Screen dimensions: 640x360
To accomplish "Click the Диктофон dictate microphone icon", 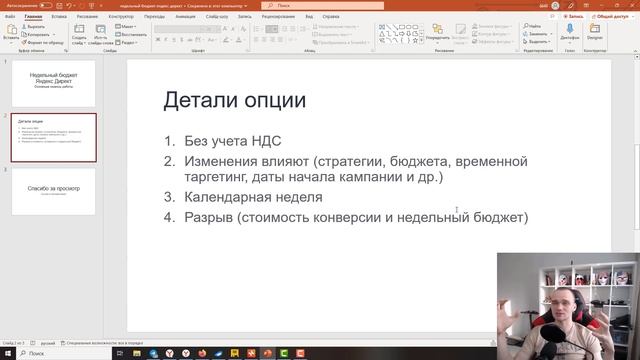I will pos(570,29).
